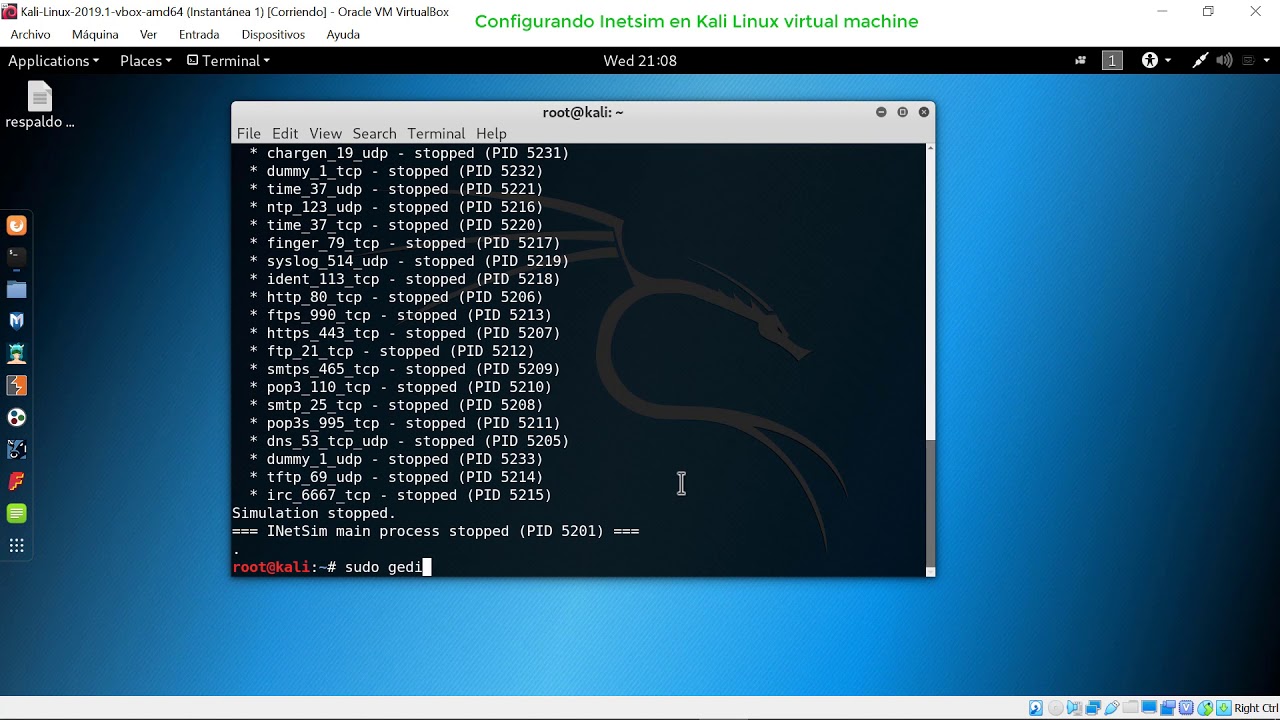This screenshot has width=1280, height=720.
Task: Launch Faraday red F icon in dock
Action: click(x=16, y=481)
